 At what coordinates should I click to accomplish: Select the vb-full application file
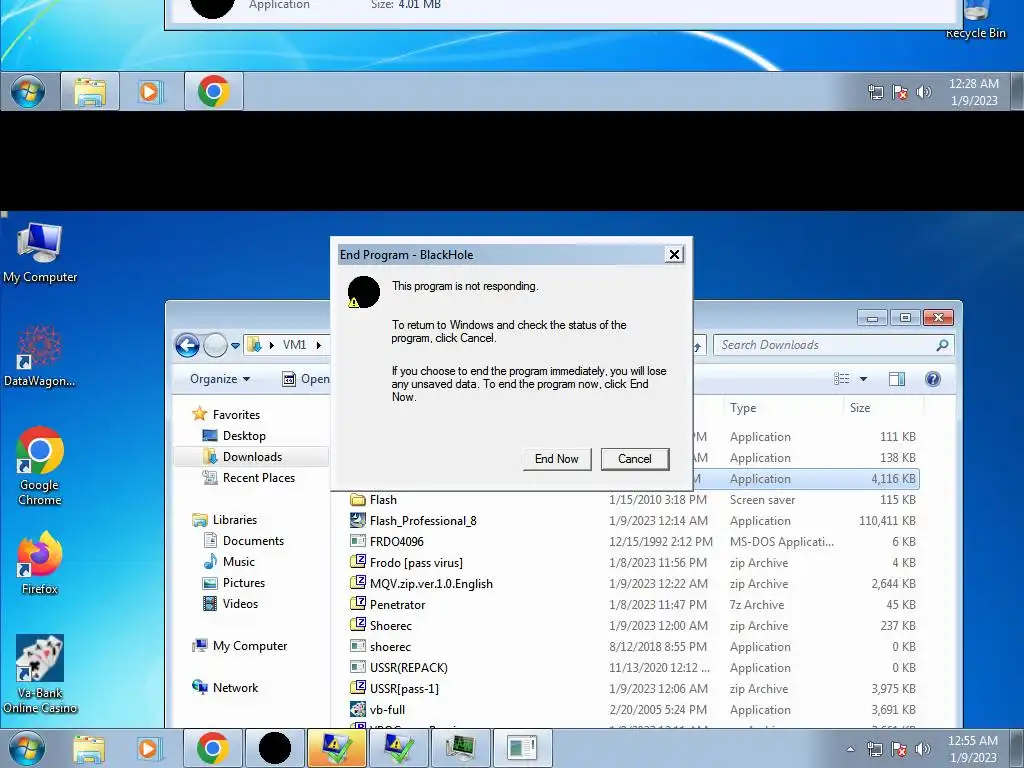click(x=633, y=709)
